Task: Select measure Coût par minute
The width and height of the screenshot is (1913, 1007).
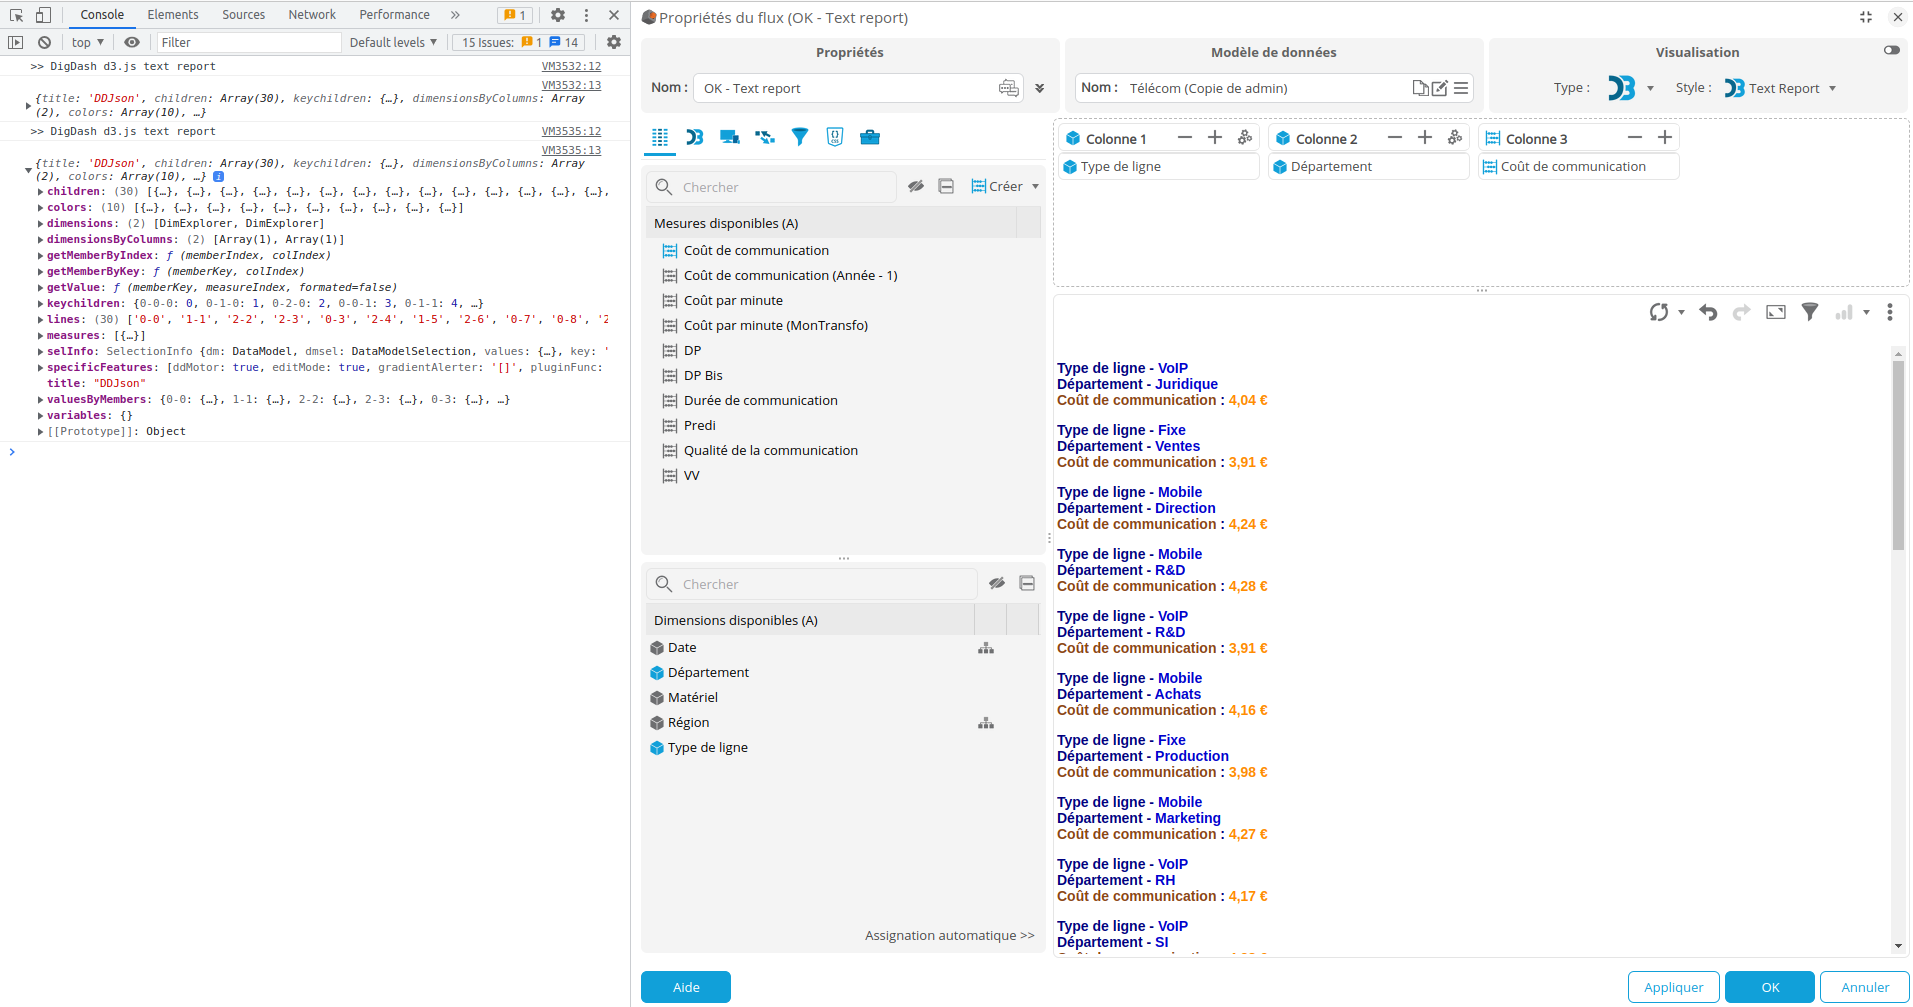Action: (733, 300)
